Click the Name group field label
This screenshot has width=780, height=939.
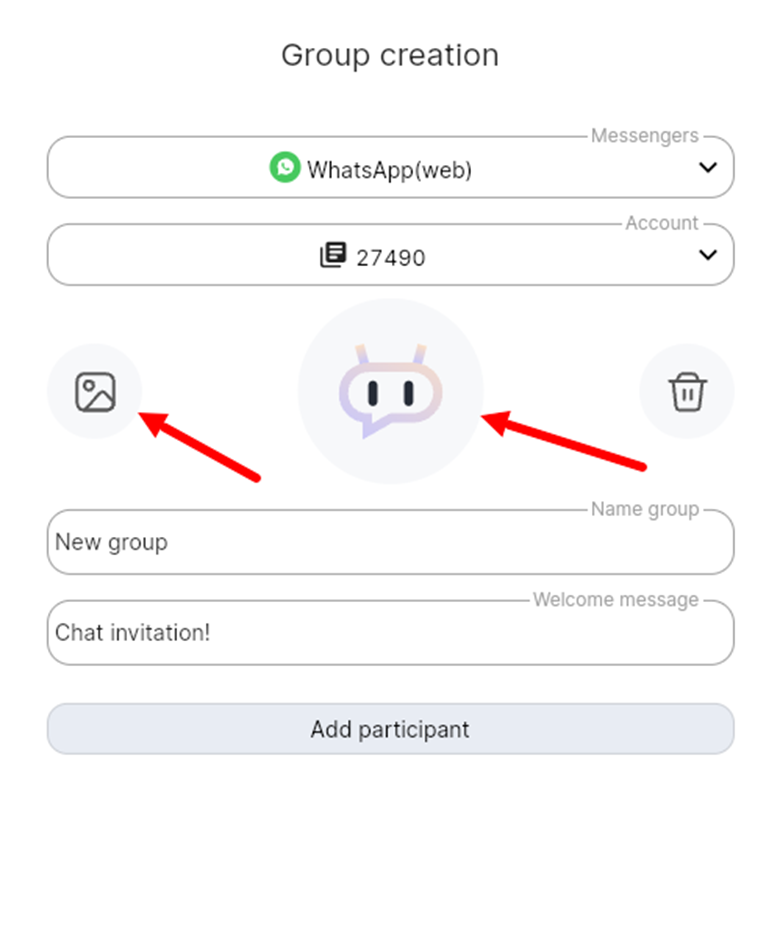(644, 510)
